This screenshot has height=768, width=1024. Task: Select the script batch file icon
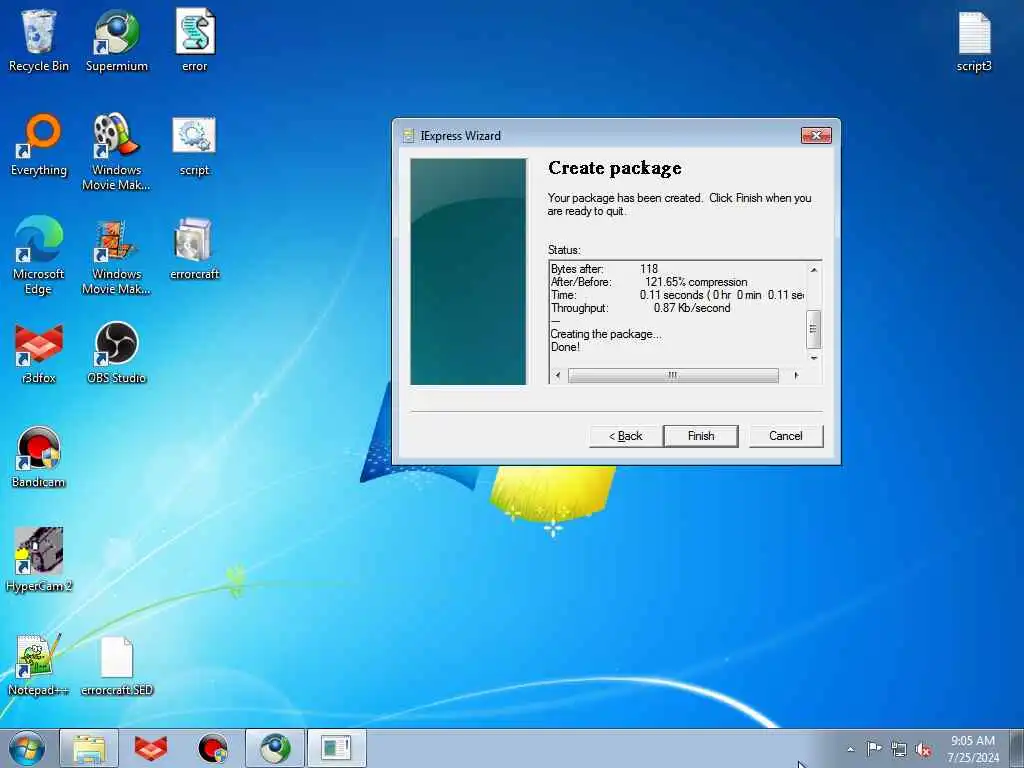194,145
